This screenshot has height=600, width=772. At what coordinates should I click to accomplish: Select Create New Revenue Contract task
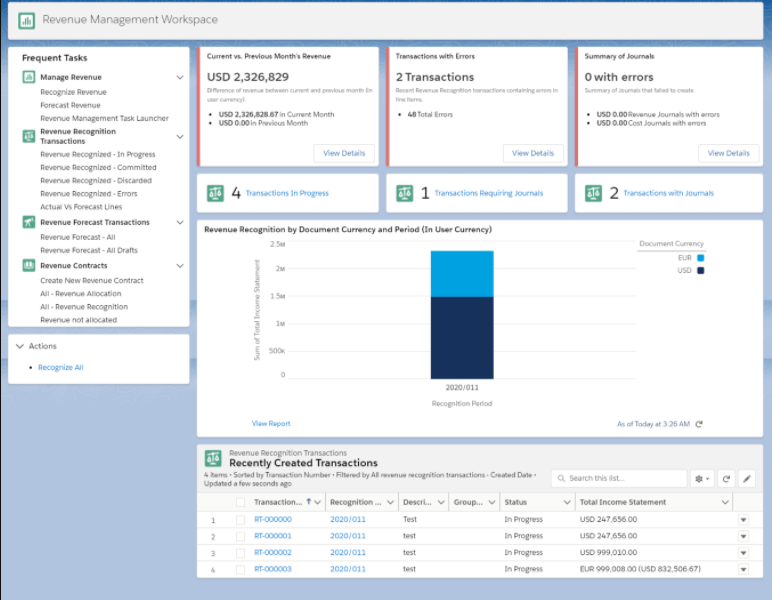(92, 281)
